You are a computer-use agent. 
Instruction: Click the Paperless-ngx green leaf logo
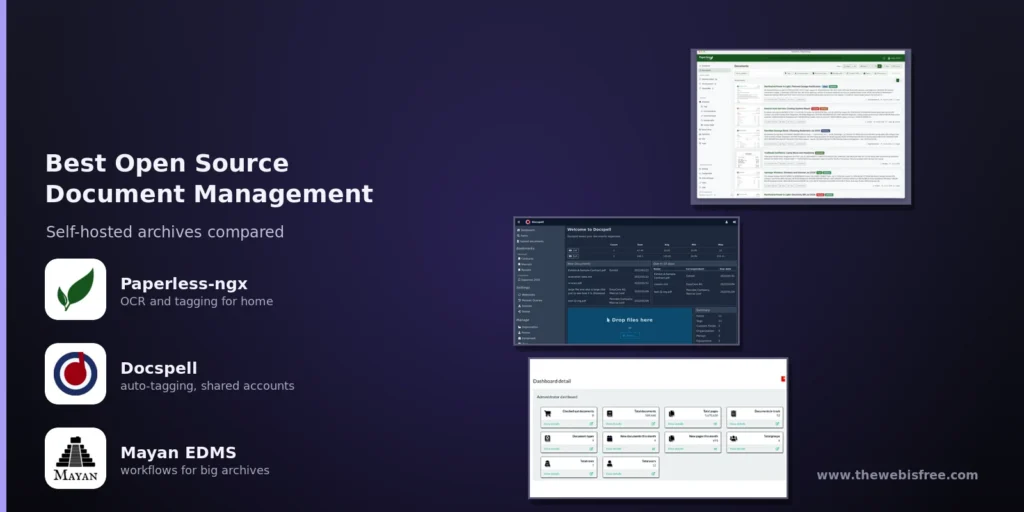tap(76, 289)
